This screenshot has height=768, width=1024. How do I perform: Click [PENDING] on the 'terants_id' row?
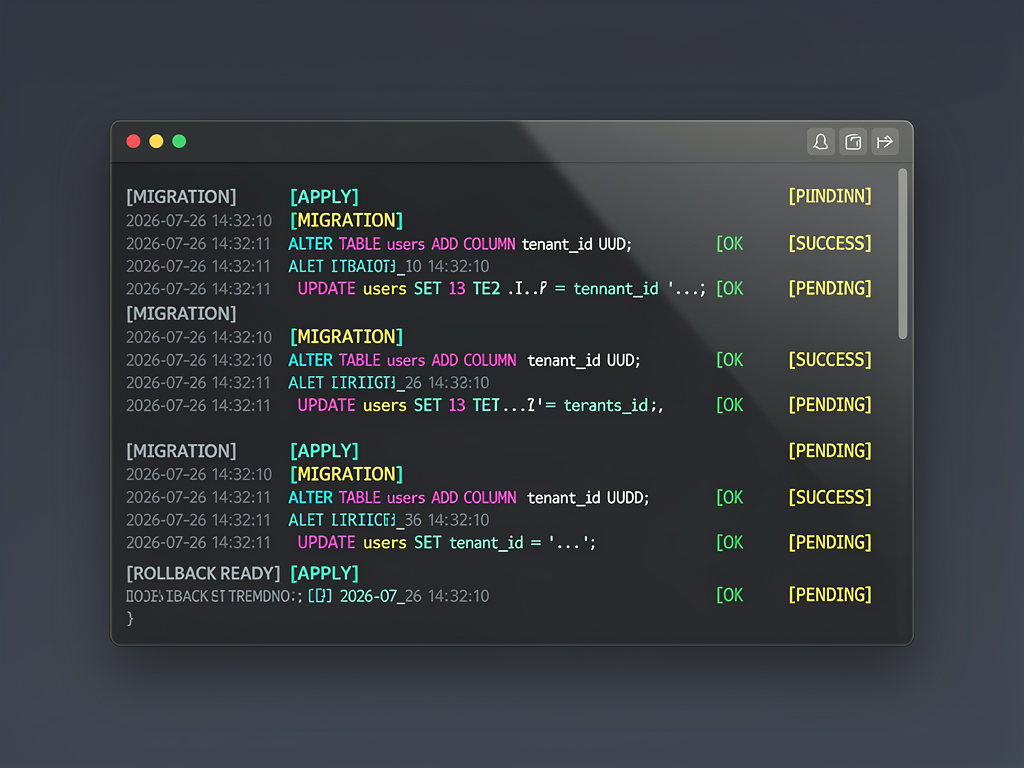tap(829, 404)
